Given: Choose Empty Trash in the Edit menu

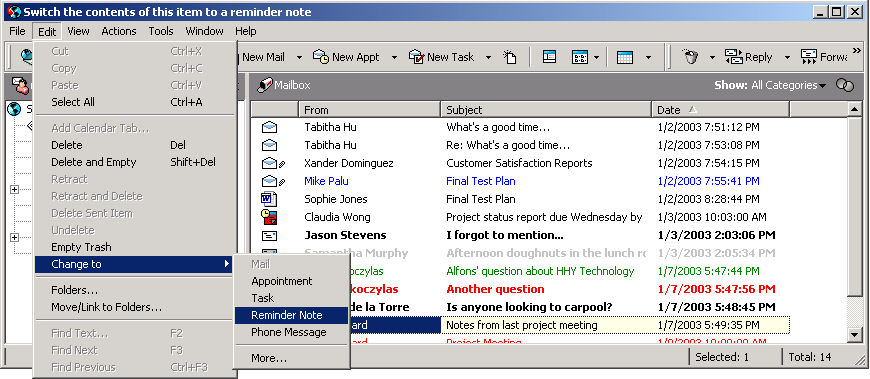Looking at the screenshot, I should 135,247.
